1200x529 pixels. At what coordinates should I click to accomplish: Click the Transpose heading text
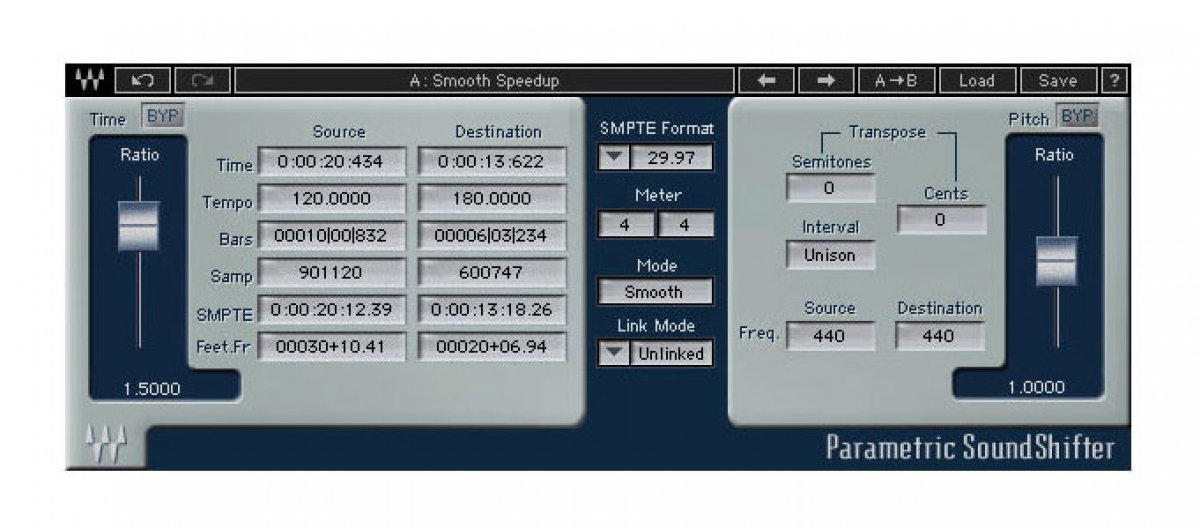click(887, 132)
